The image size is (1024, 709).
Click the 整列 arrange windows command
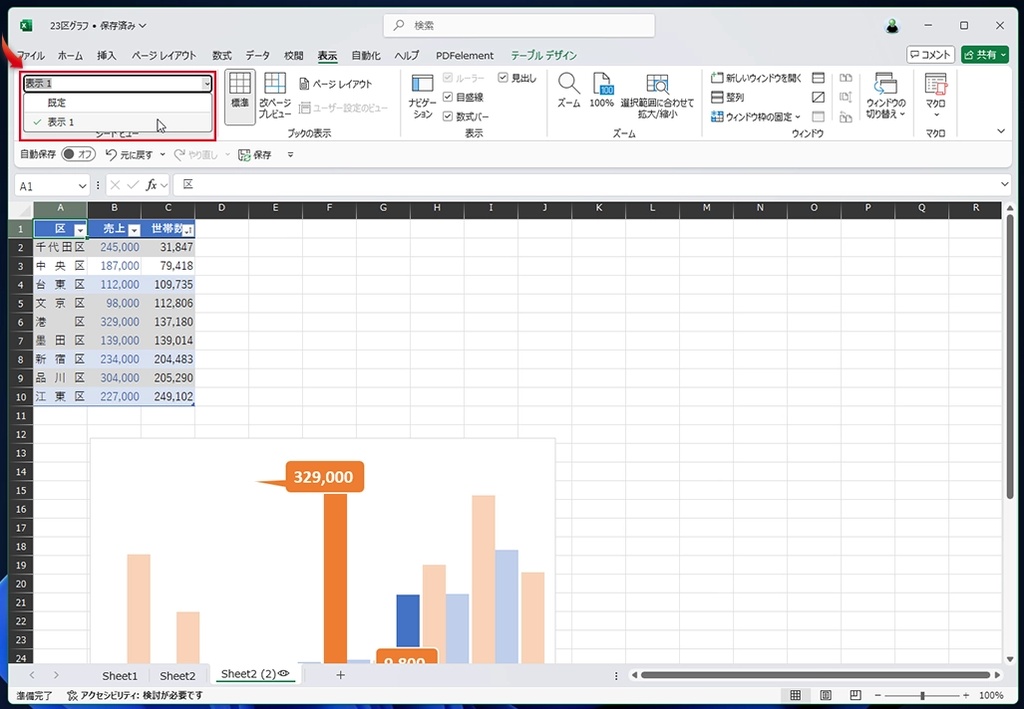point(728,97)
